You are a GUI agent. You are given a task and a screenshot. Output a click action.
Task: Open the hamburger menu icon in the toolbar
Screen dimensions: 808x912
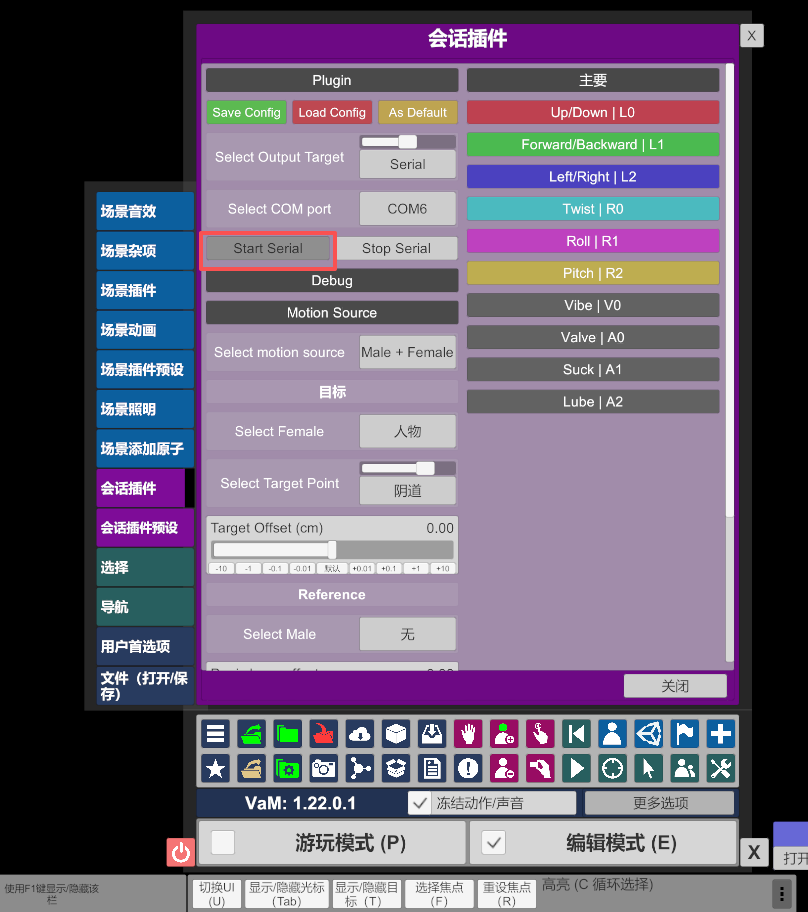[215, 733]
